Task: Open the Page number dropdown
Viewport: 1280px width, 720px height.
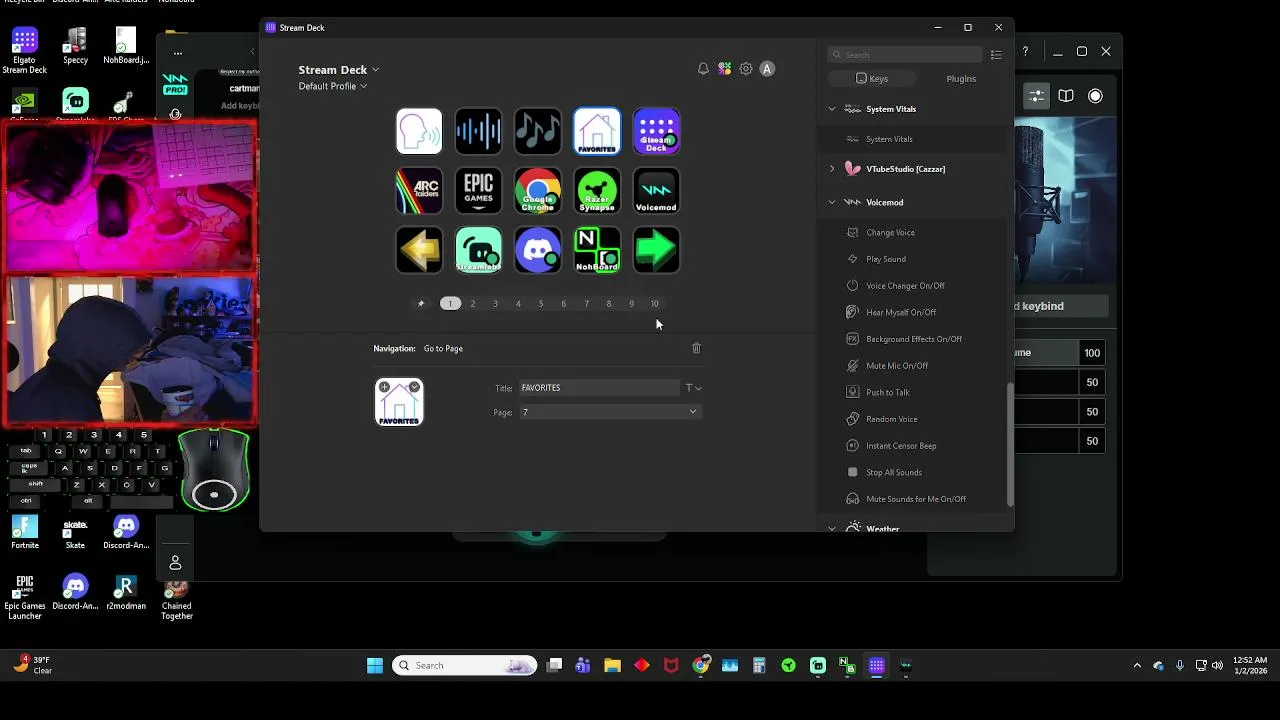Action: tap(609, 412)
